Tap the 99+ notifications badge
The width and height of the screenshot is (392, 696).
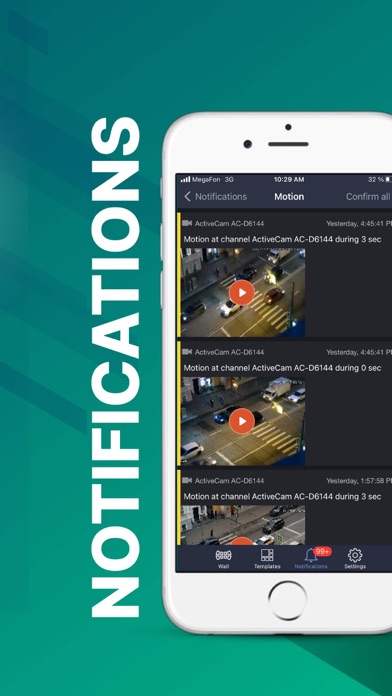(322, 551)
